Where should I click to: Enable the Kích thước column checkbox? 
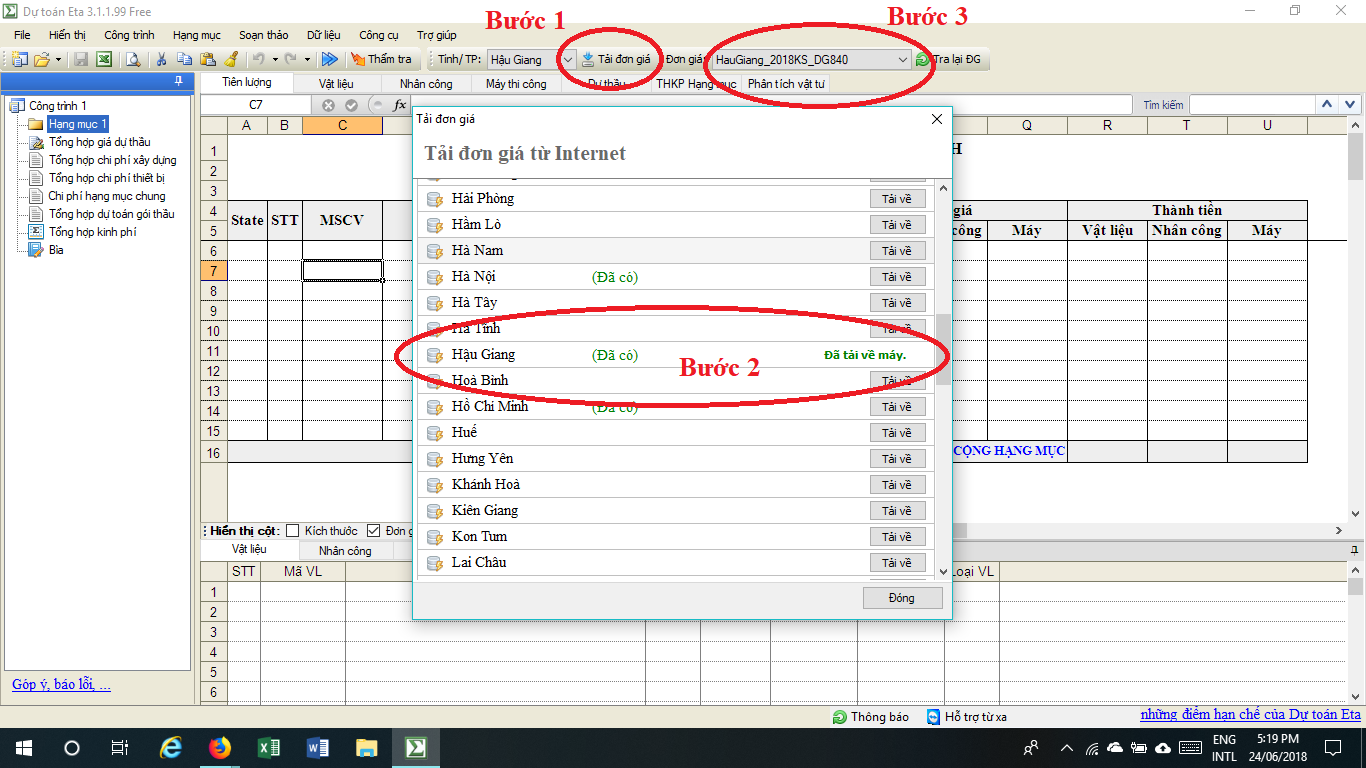(293, 531)
